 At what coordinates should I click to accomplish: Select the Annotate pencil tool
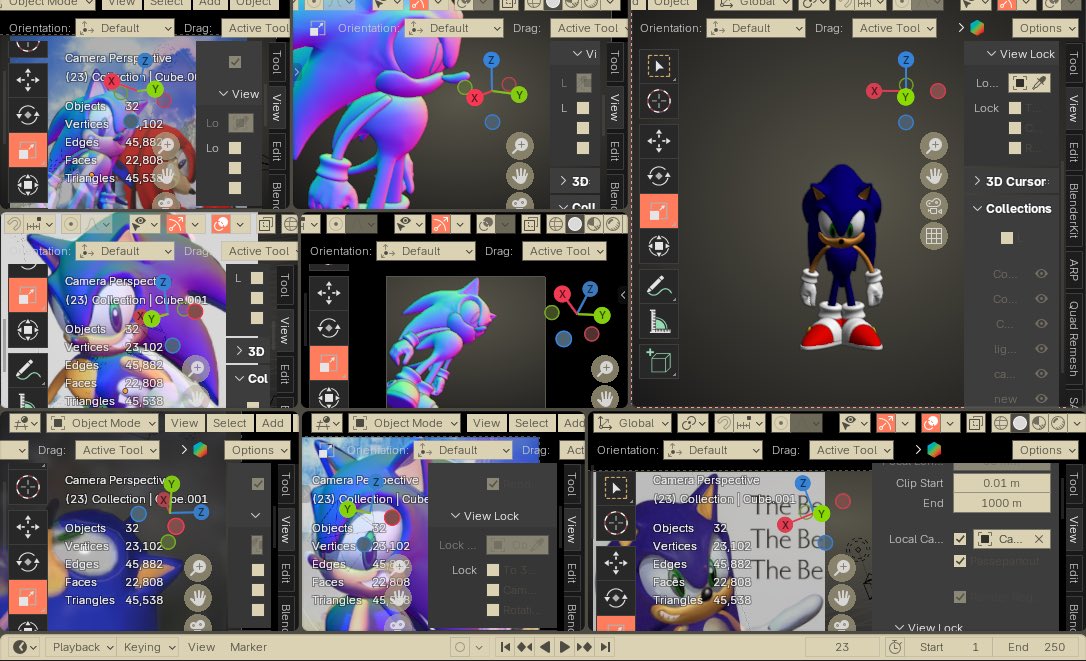point(659,286)
